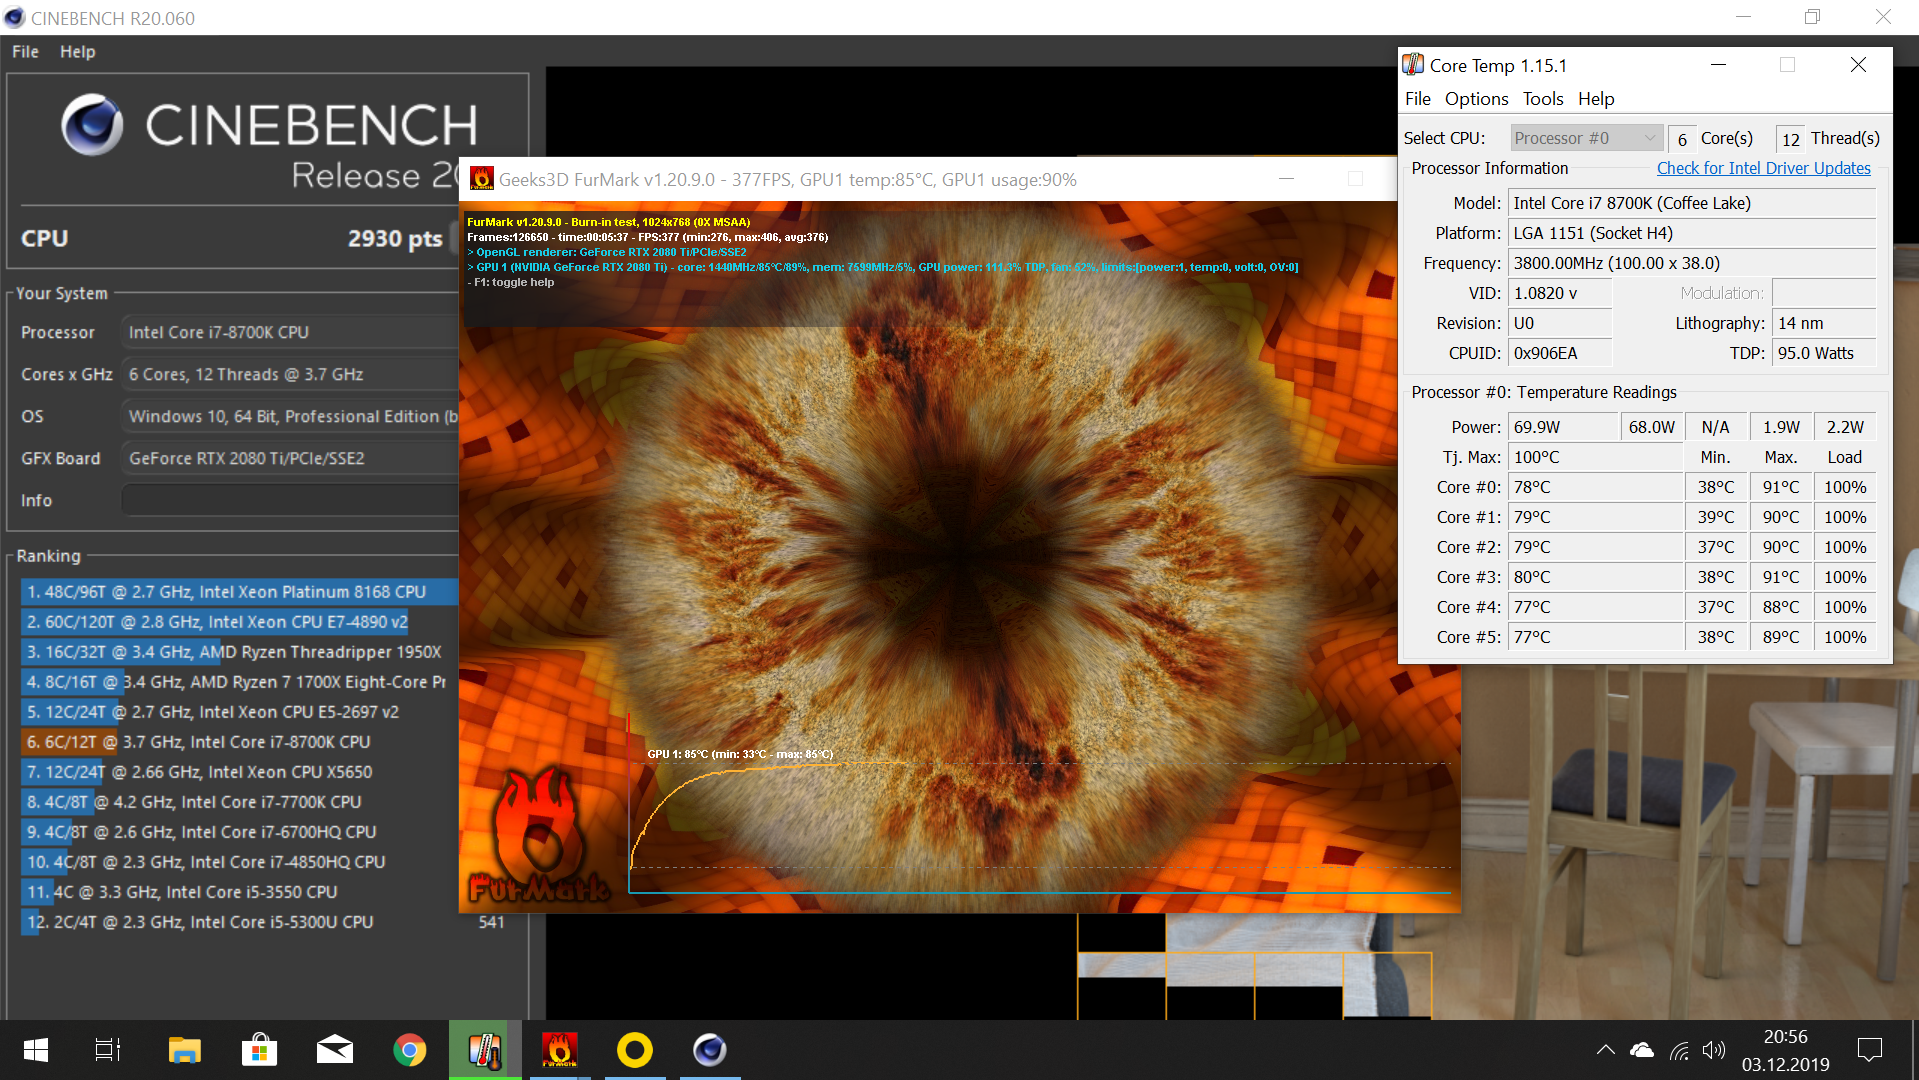Open Cinebench Help menu
The height and width of the screenshot is (1080, 1919).
[x=77, y=52]
